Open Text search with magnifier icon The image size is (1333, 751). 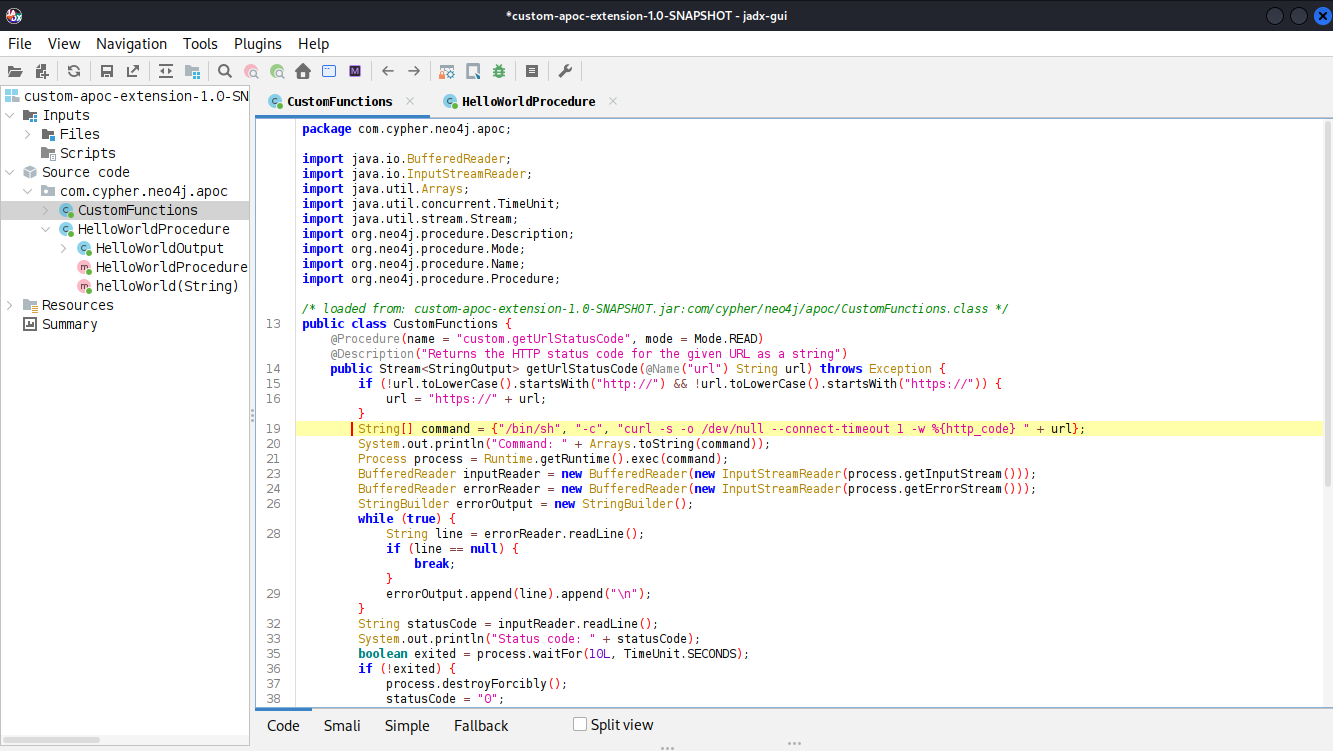click(225, 71)
